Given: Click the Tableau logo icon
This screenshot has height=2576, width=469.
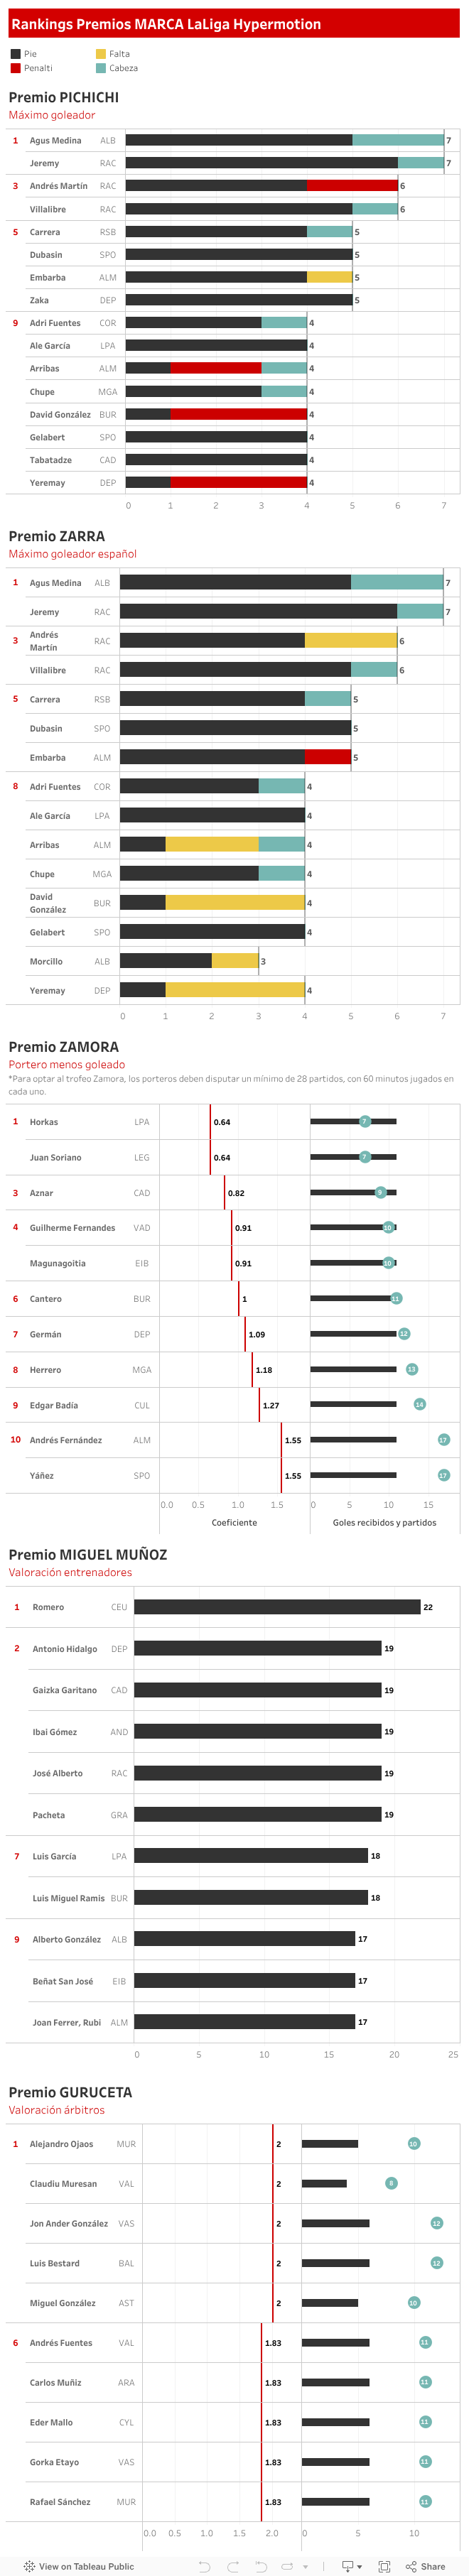Looking at the screenshot, I should click(x=29, y=2566).
